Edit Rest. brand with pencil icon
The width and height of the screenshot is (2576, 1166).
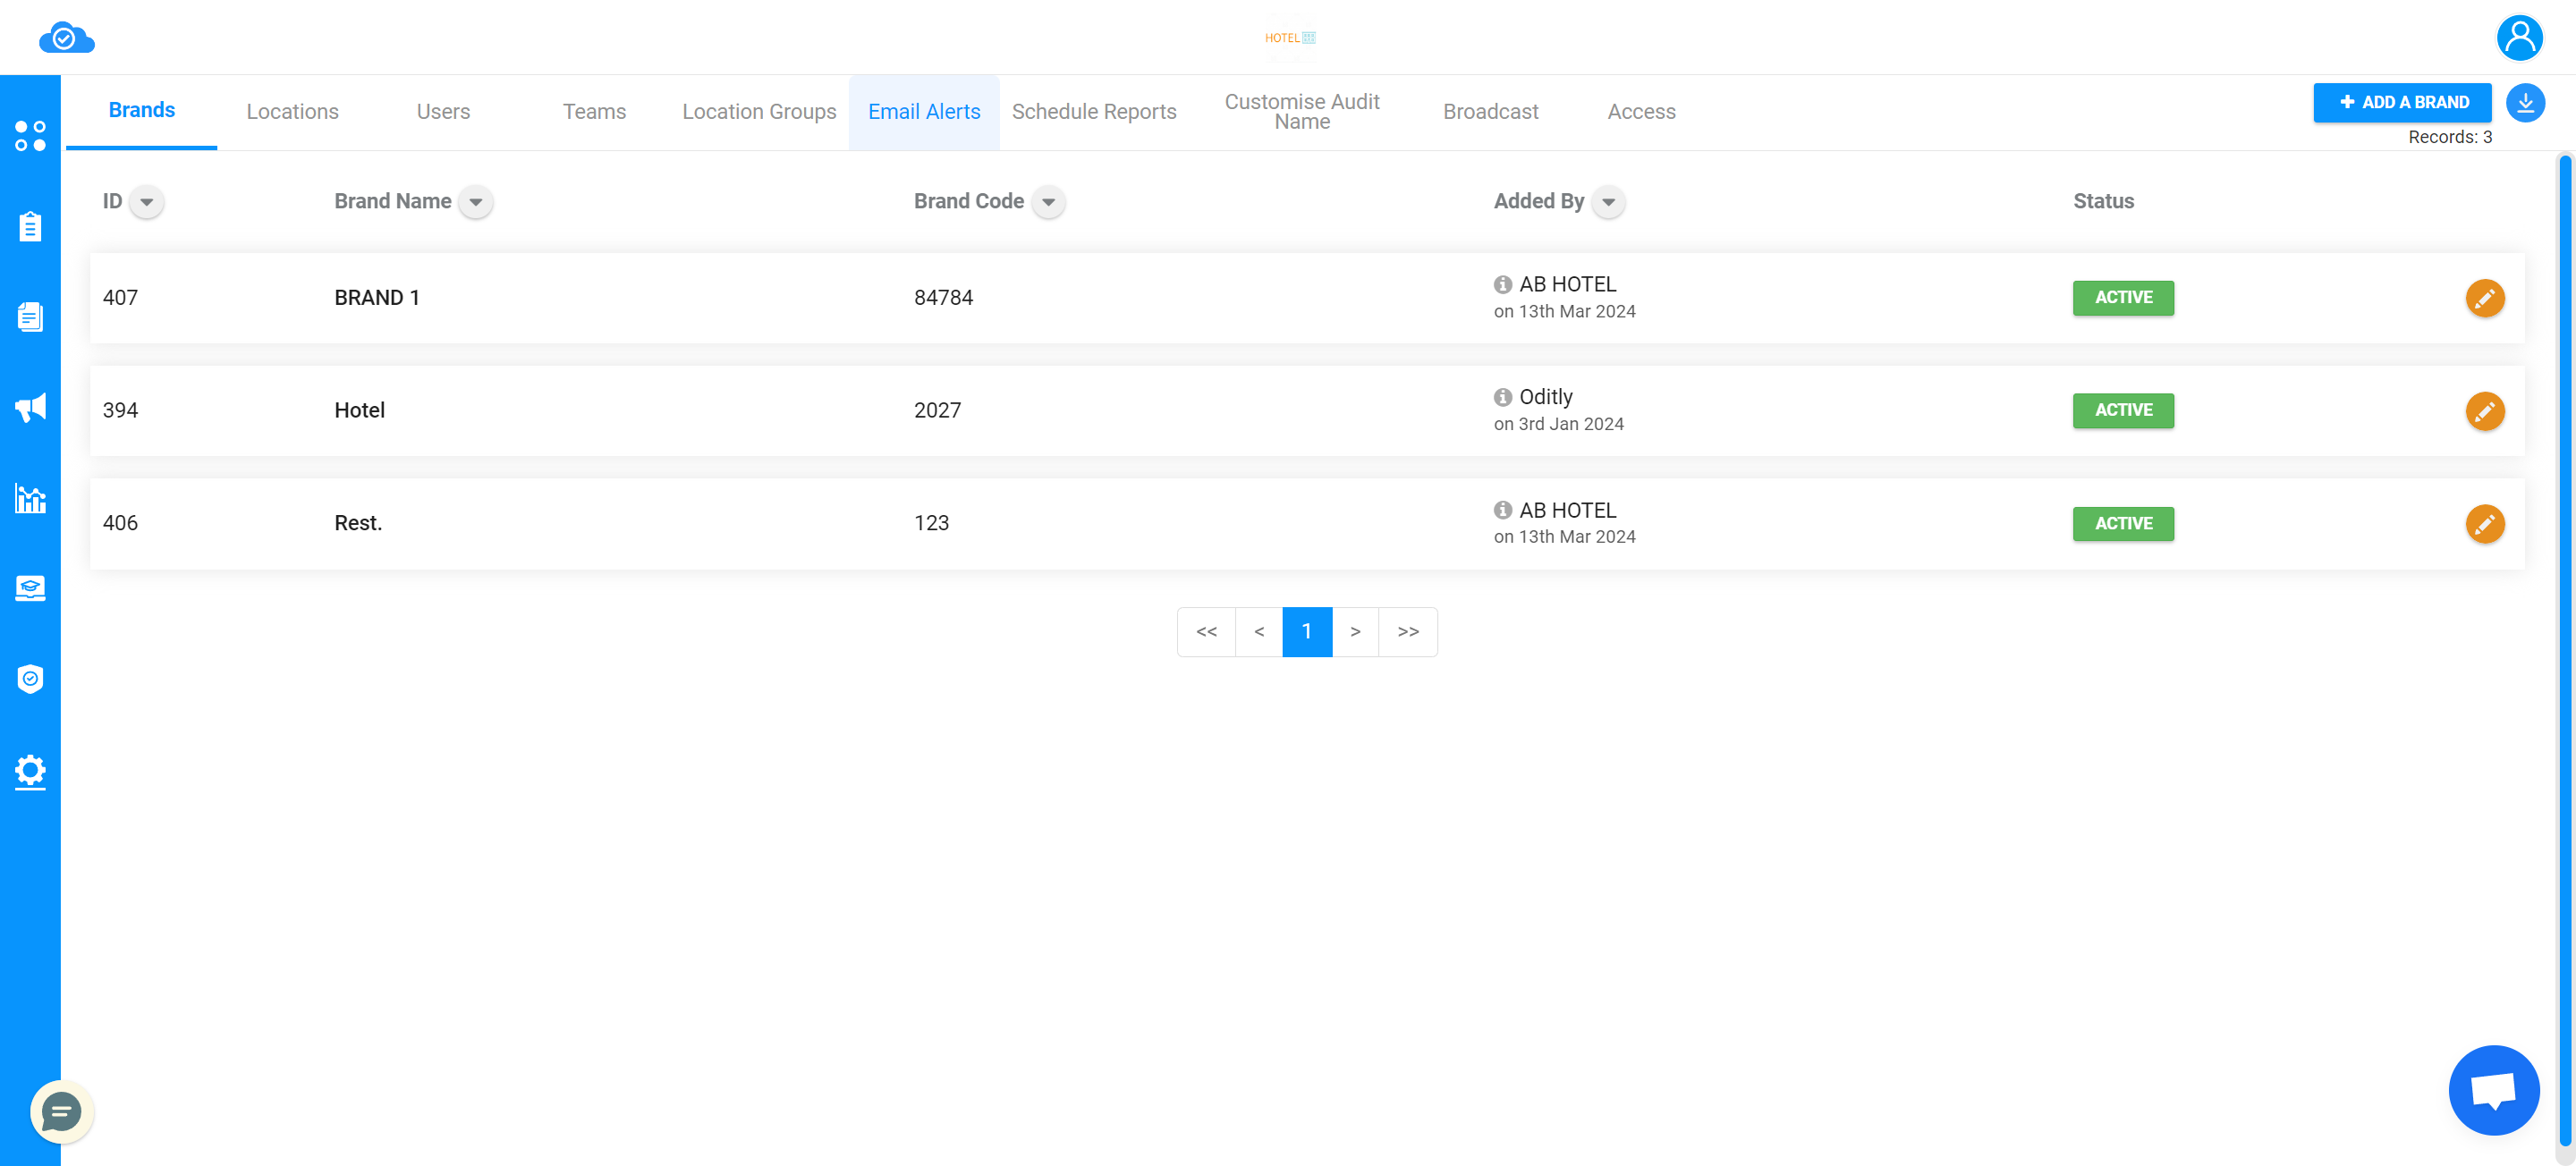2484,524
